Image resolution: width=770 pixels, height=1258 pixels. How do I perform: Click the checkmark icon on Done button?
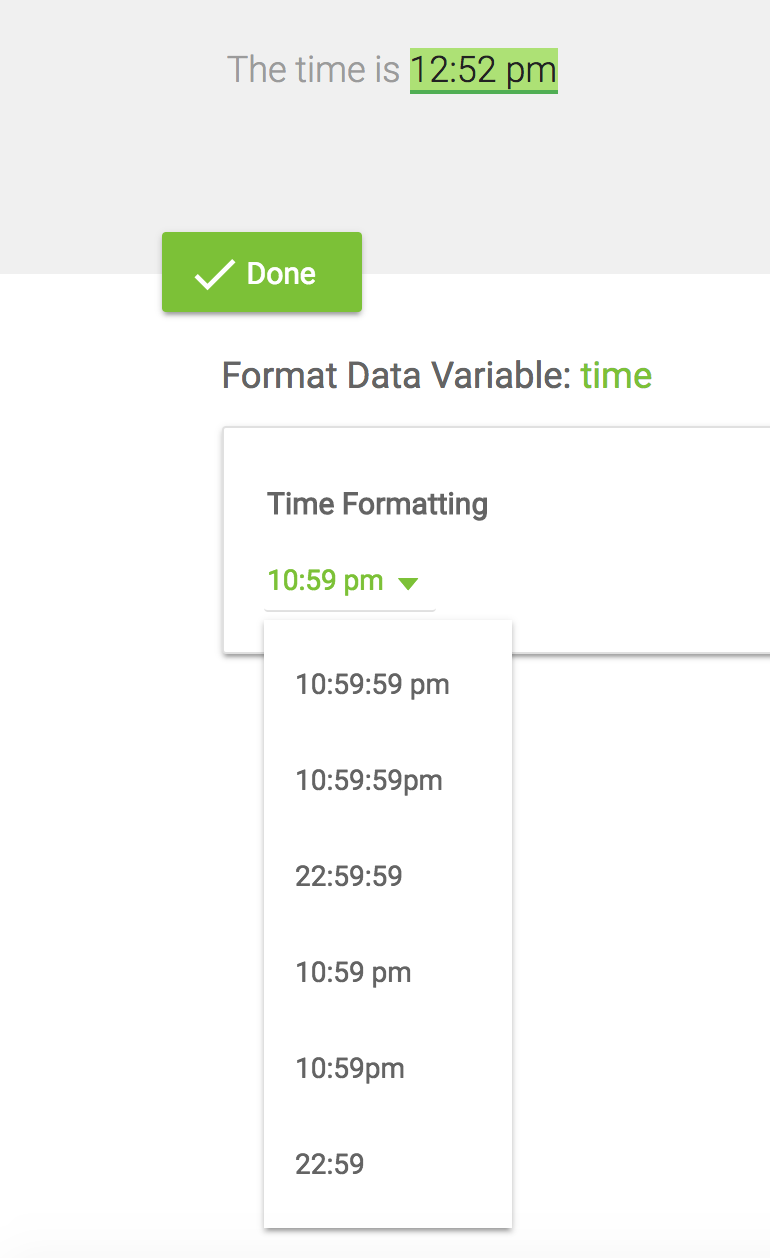point(214,274)
